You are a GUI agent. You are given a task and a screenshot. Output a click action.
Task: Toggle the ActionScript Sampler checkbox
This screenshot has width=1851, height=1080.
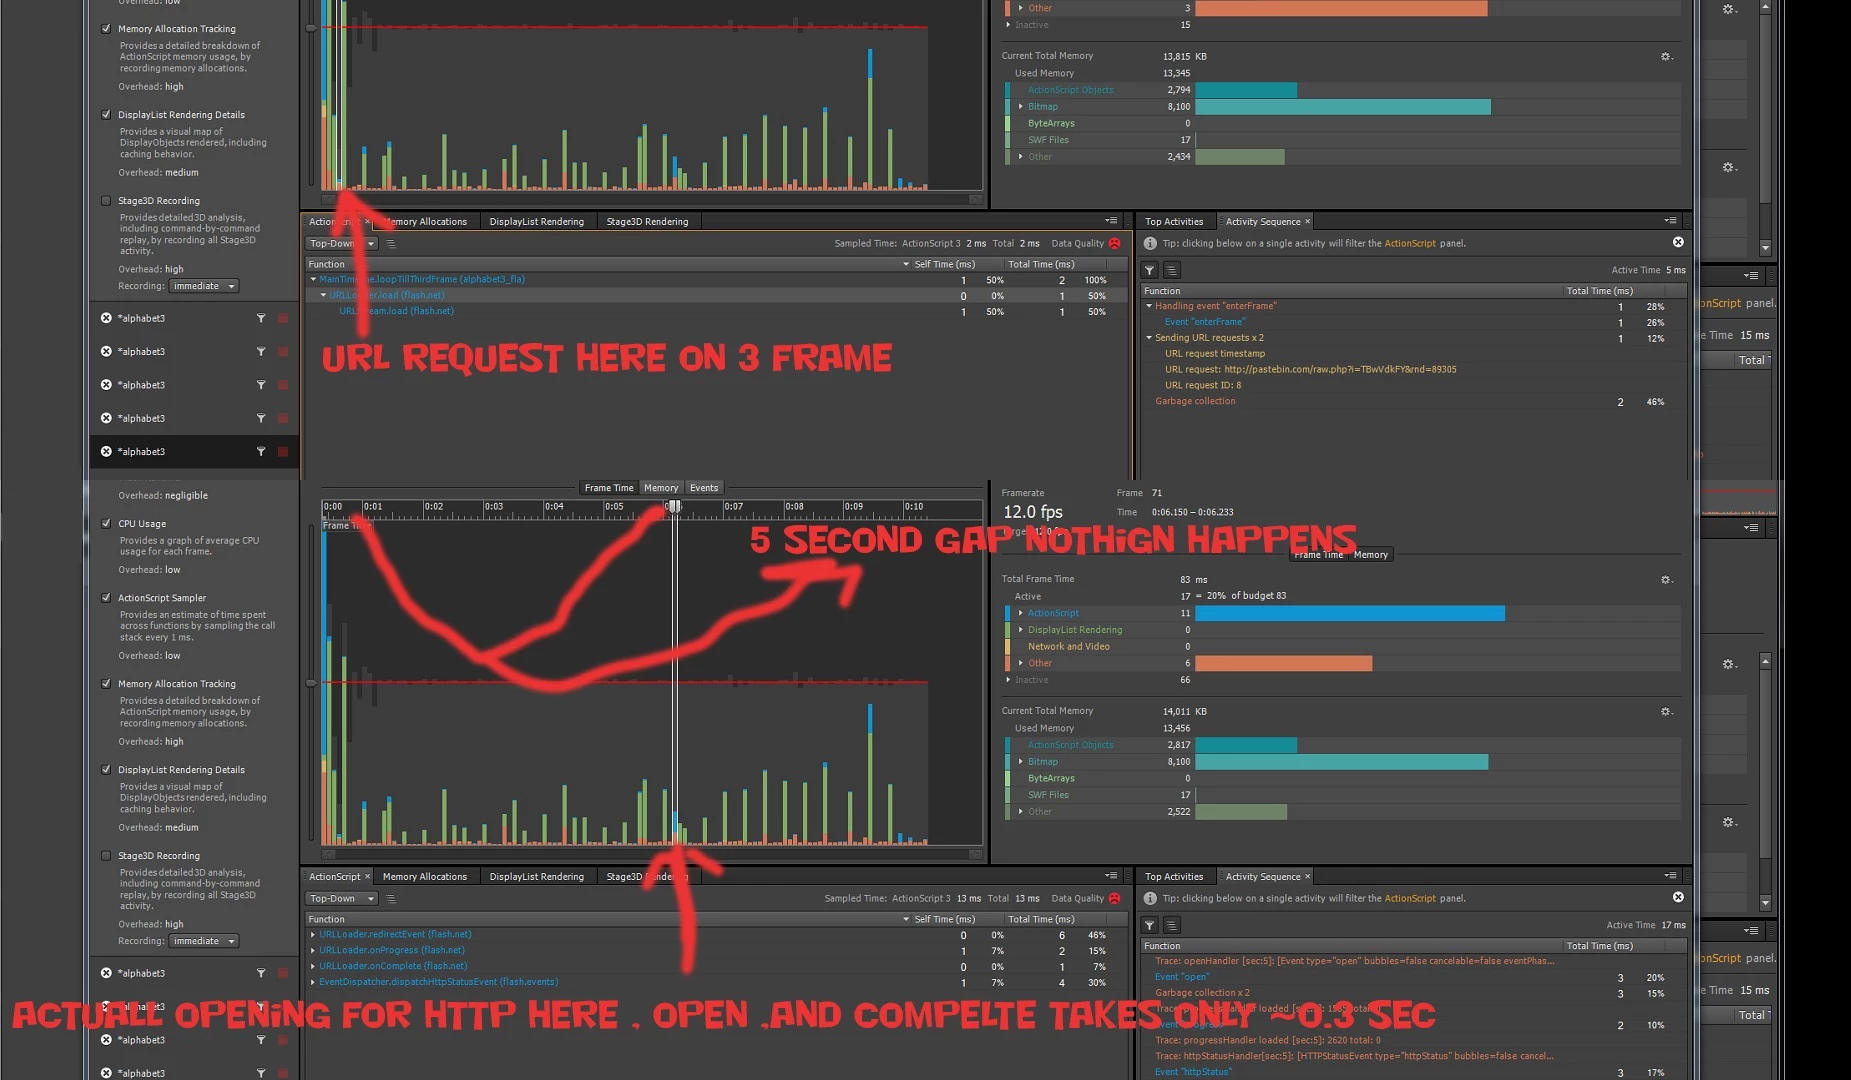106,597
